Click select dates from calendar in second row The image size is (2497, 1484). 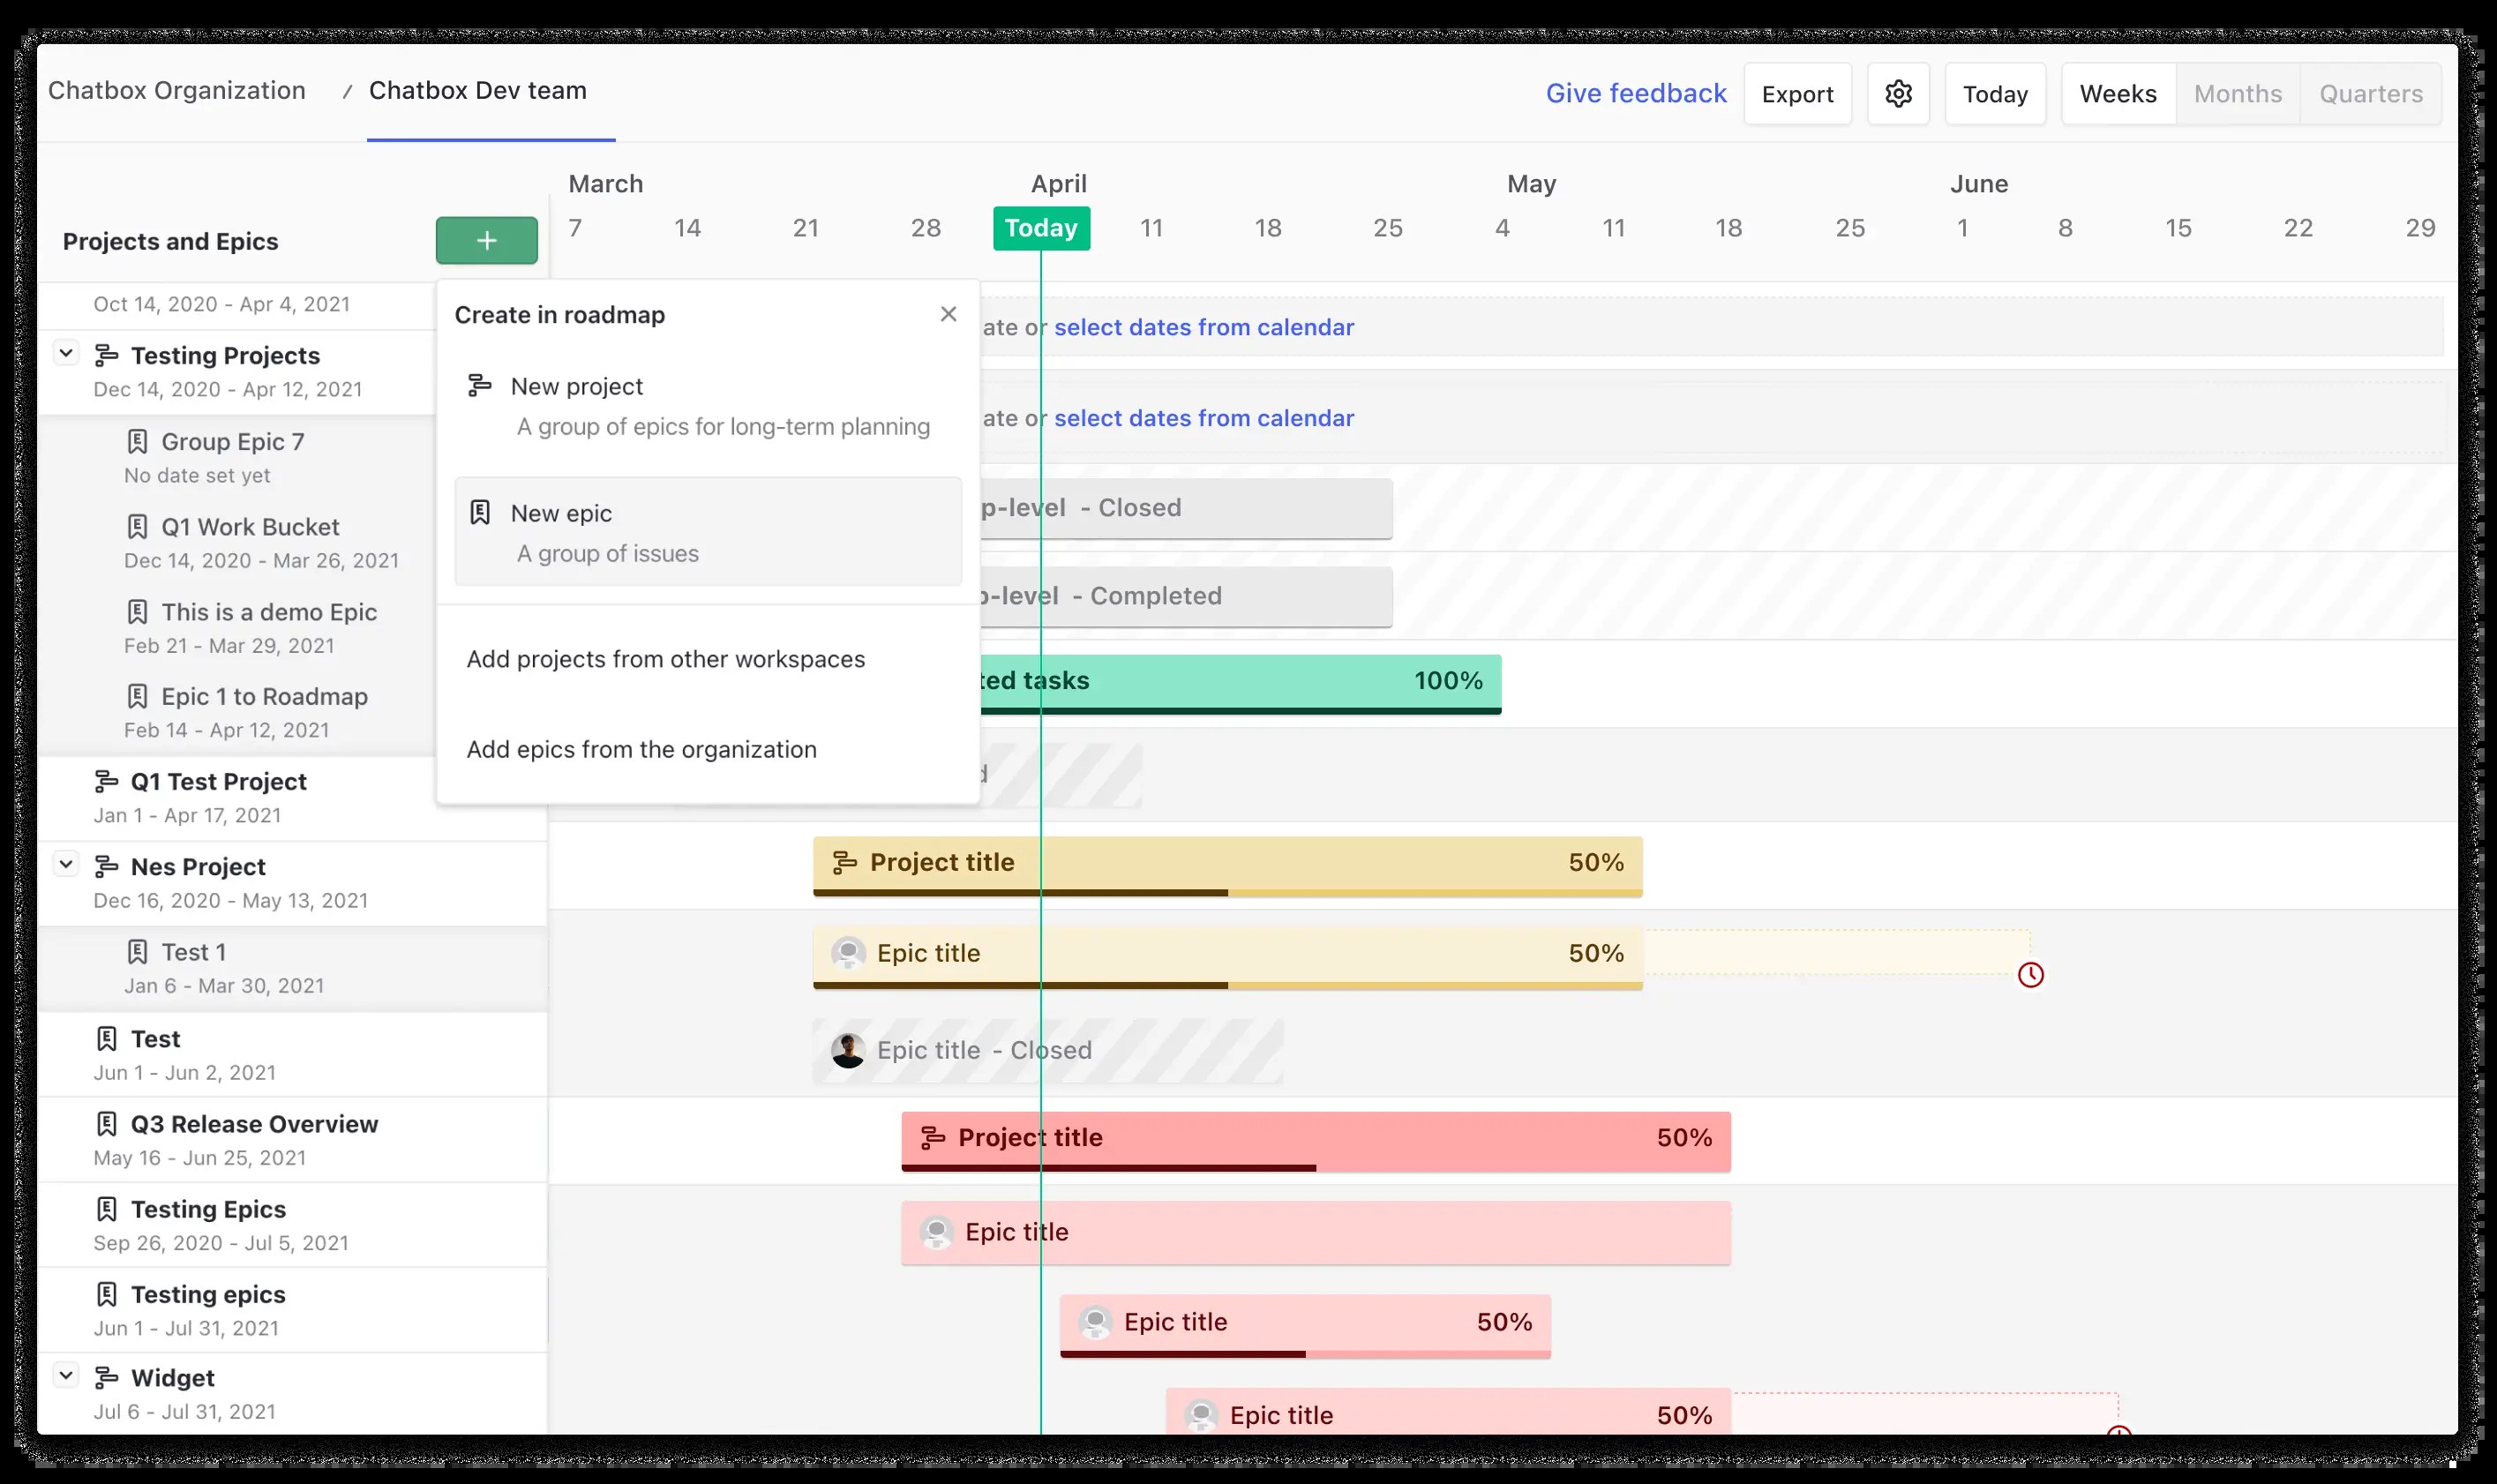tap(1204, 418)
